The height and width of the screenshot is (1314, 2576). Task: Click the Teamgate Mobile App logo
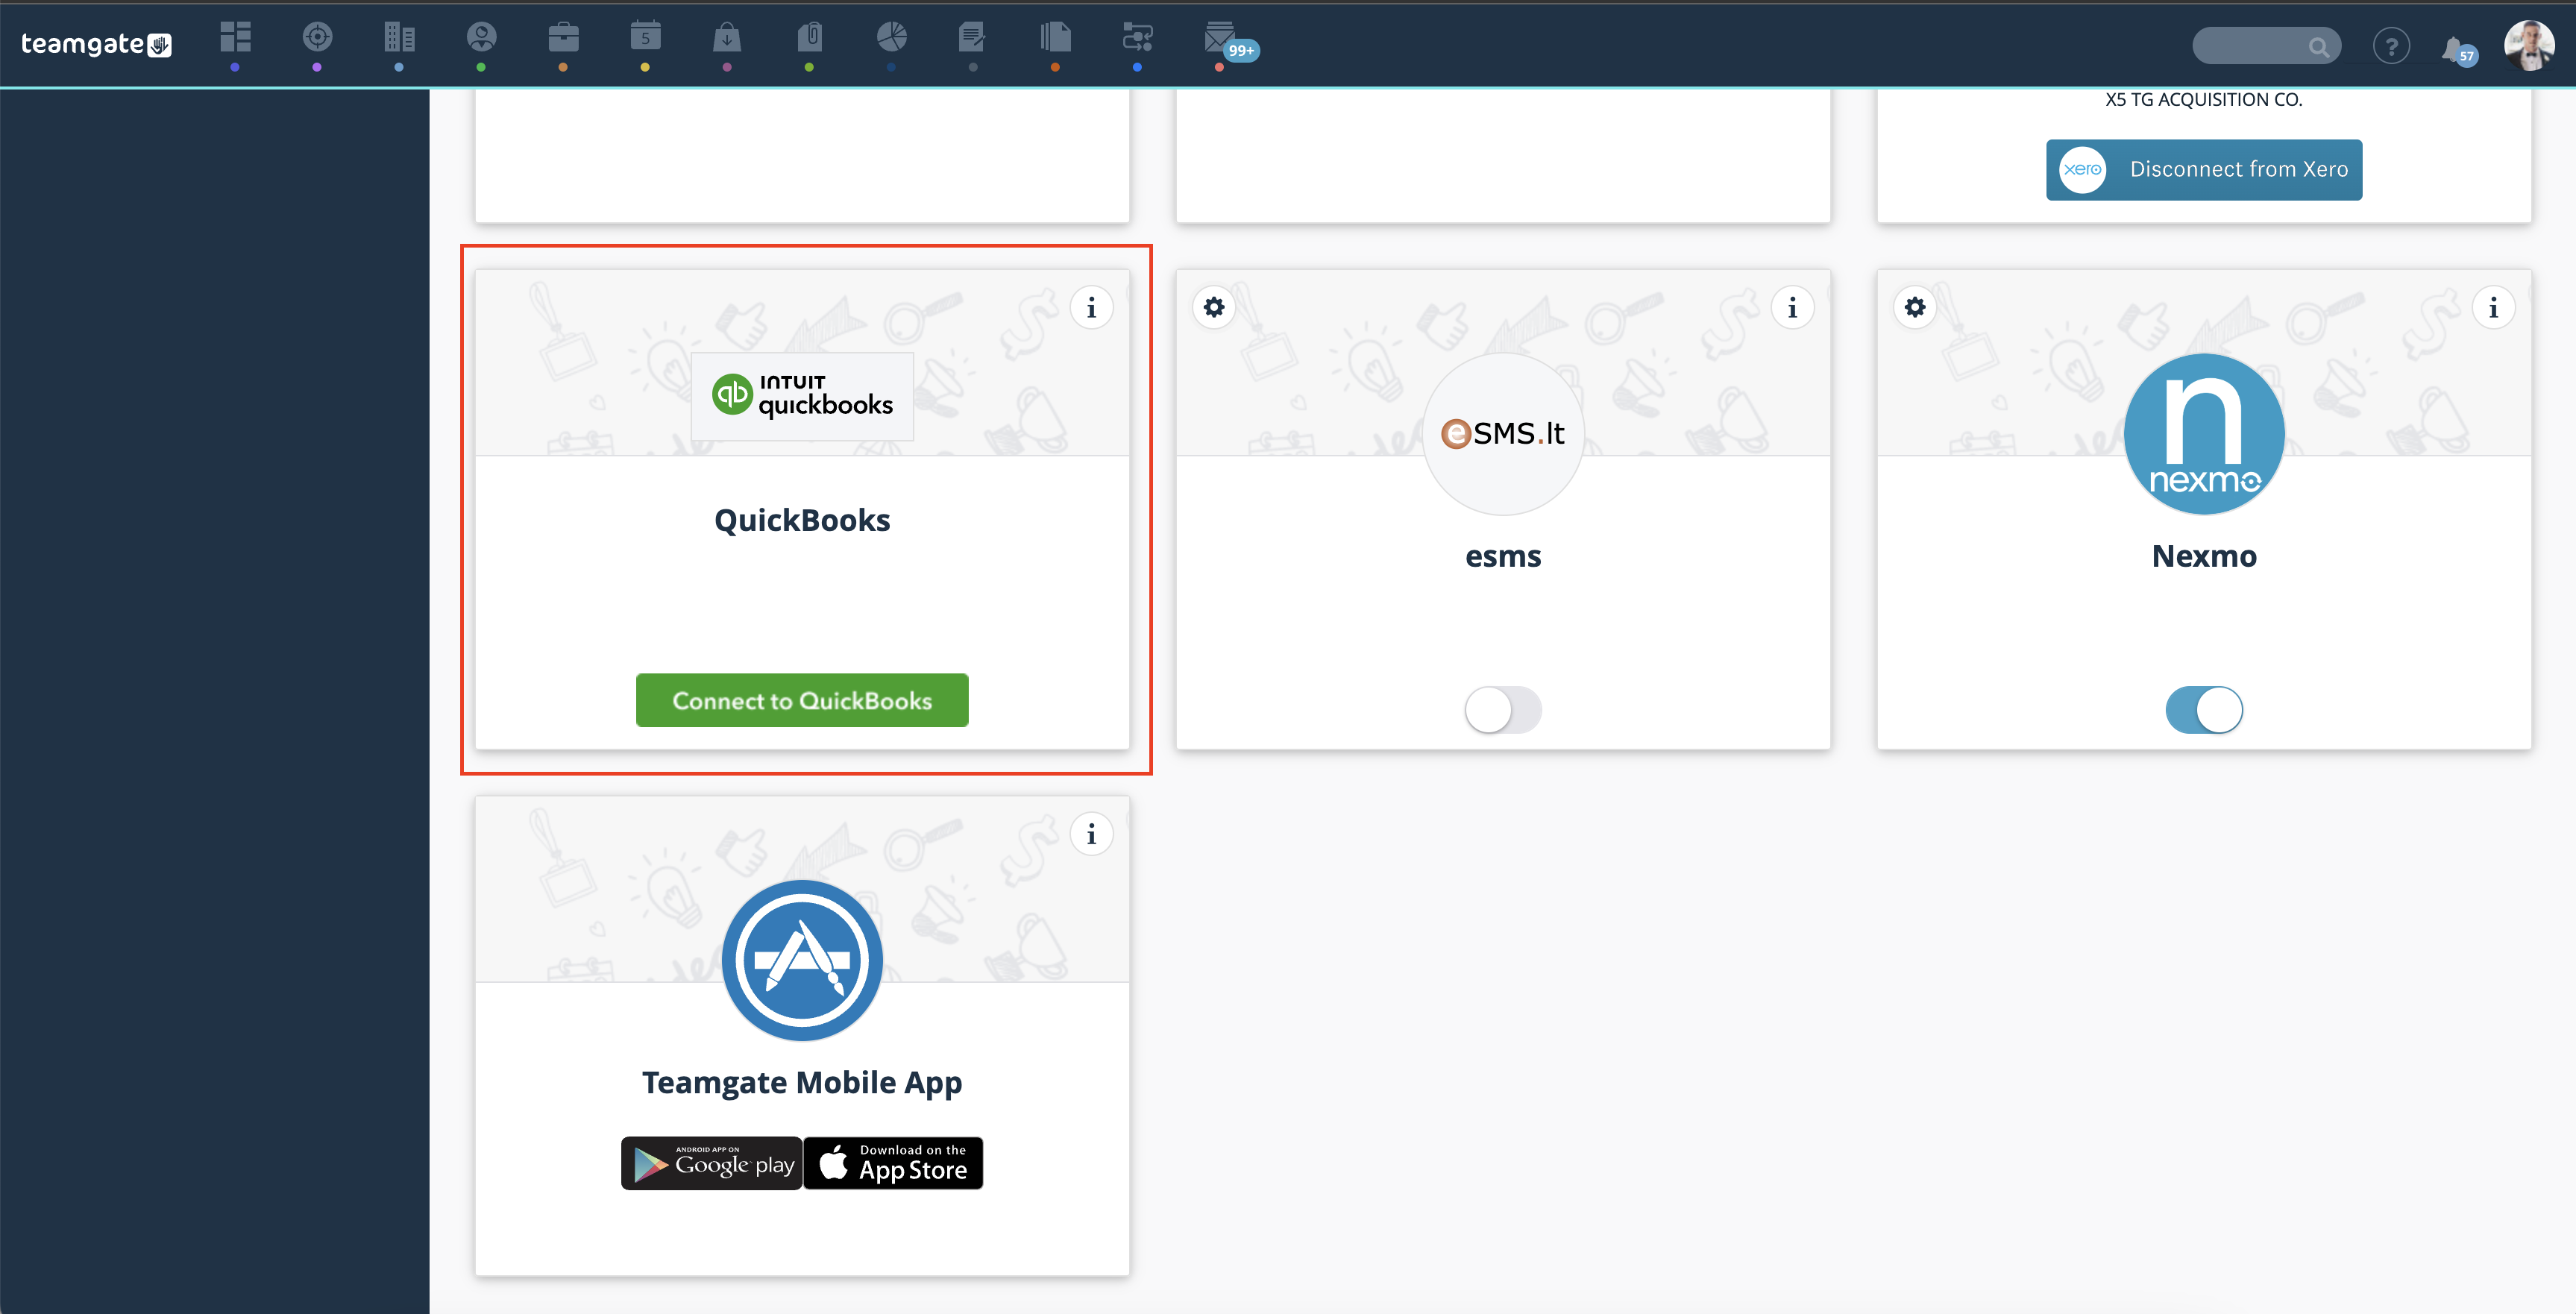(802, 960)
